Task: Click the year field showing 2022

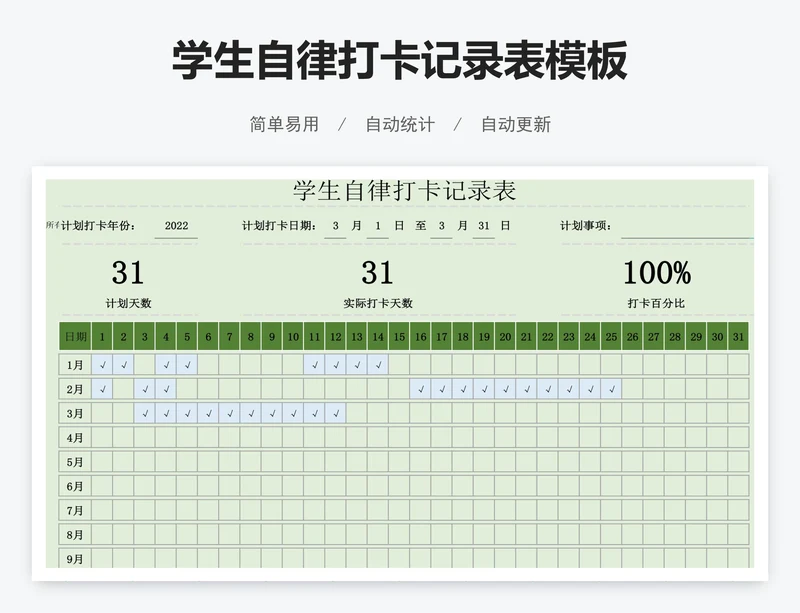Action: coord(176,226)
